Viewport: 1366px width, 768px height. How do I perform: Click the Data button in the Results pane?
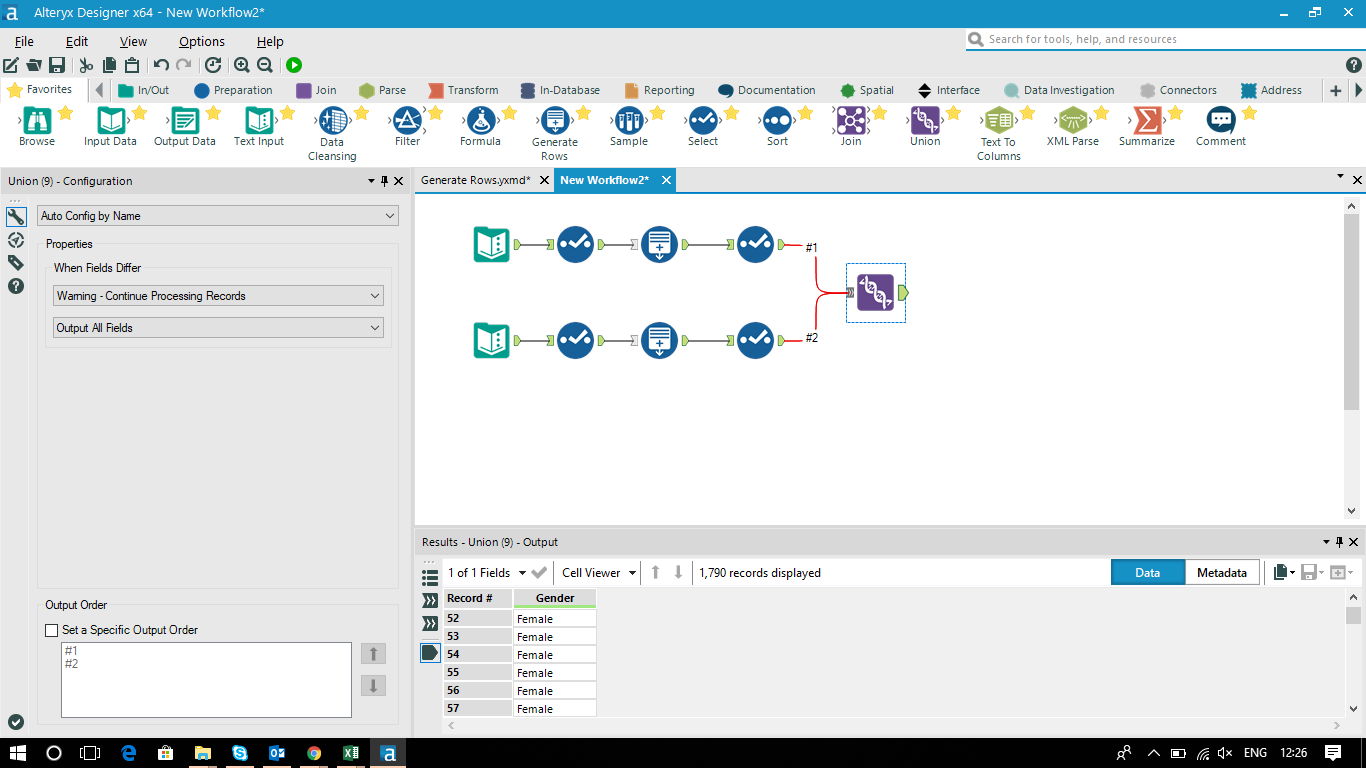[x=1148, y=572]
